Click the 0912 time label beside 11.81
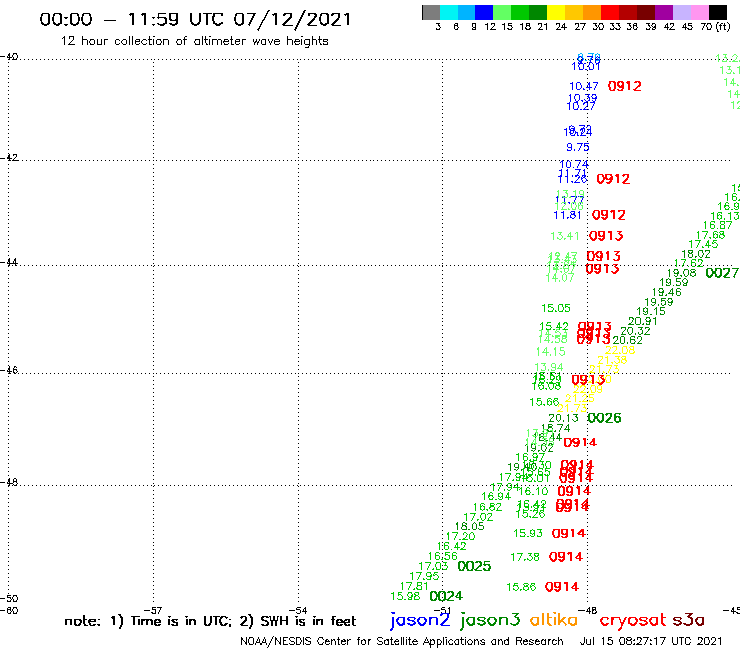This screenshot has height=650, width=740. click(x=609, y=215)
